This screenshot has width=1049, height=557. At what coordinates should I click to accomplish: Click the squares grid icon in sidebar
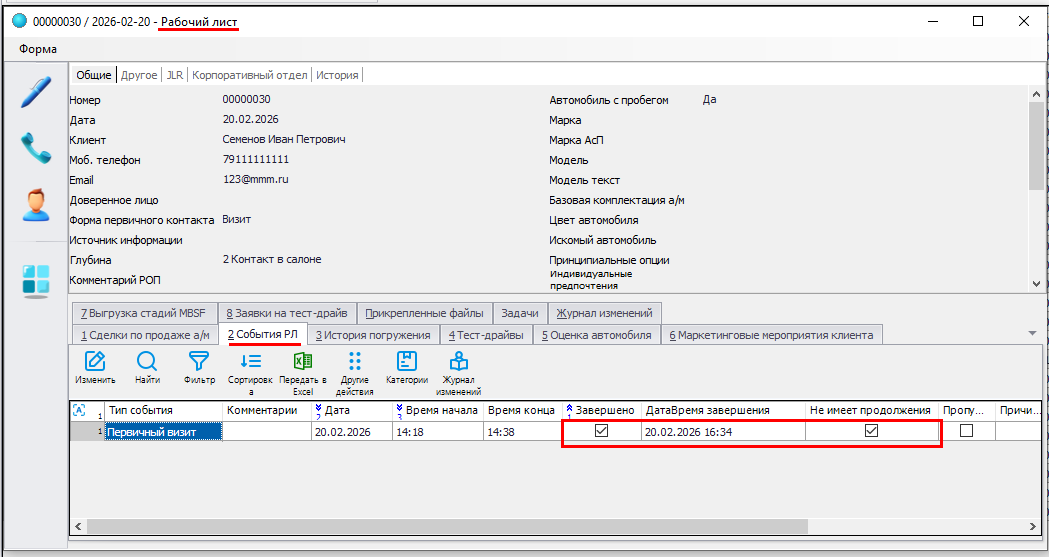pyautogui.click(x=36, y=281)
